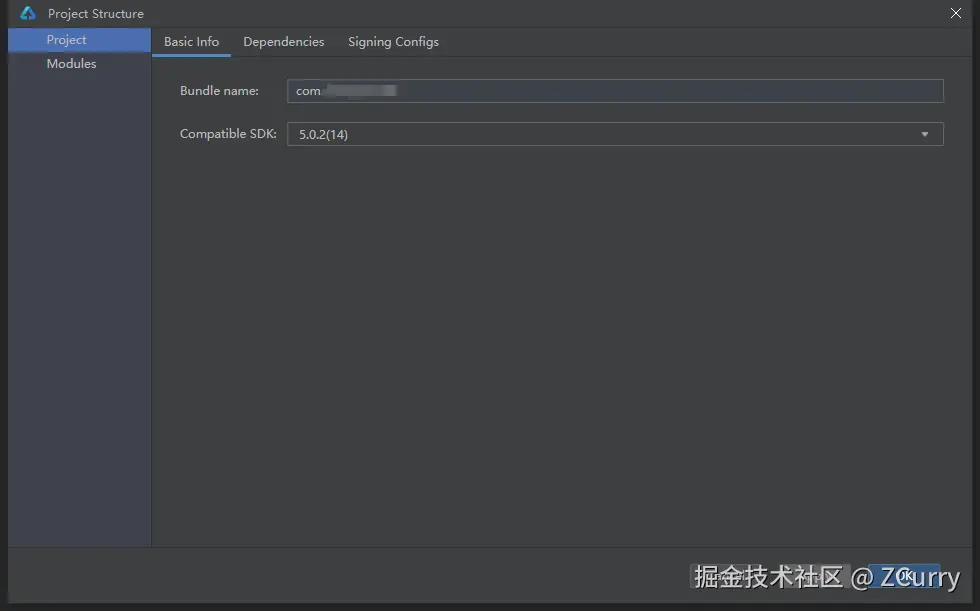Open the Signing Configs tab
Screen dimensions: 980x611
point(393,42)
